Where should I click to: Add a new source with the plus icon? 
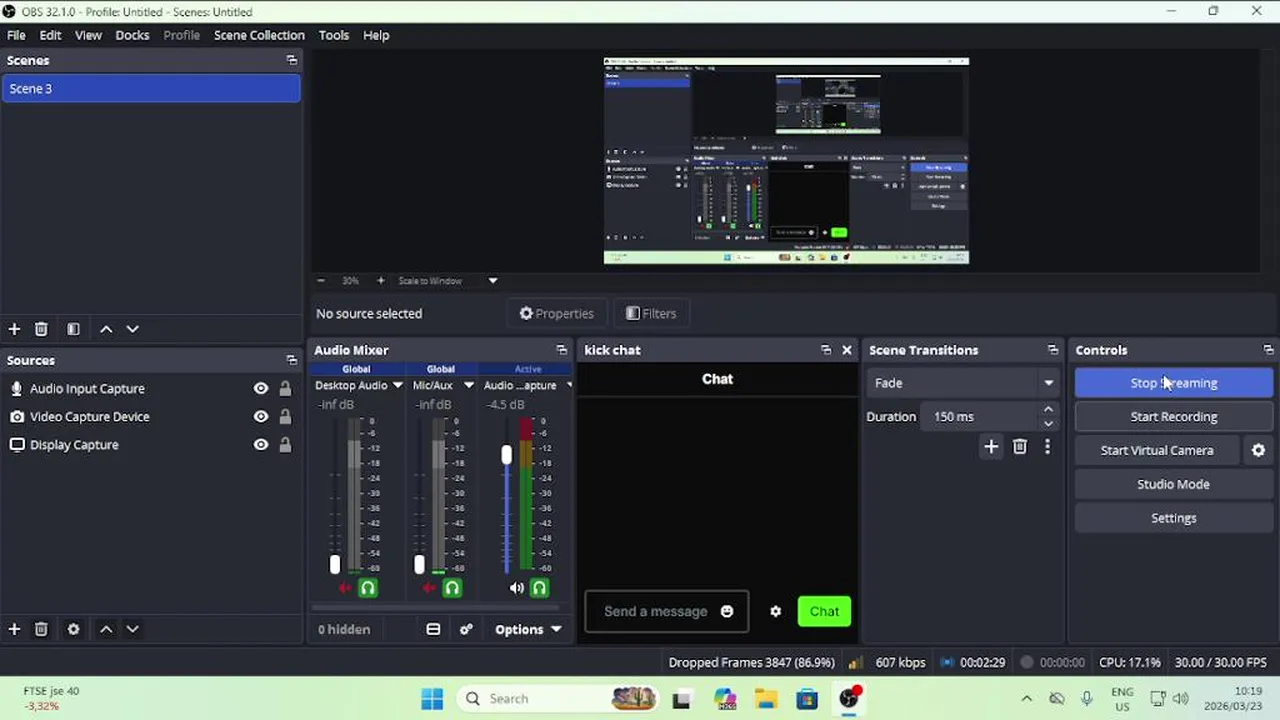click(14, 629)
